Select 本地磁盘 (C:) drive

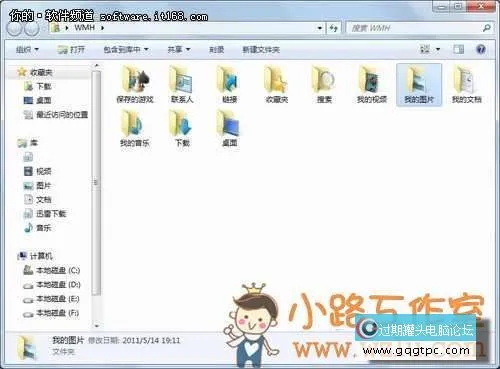pyautogui.click(x=52, y=270)
